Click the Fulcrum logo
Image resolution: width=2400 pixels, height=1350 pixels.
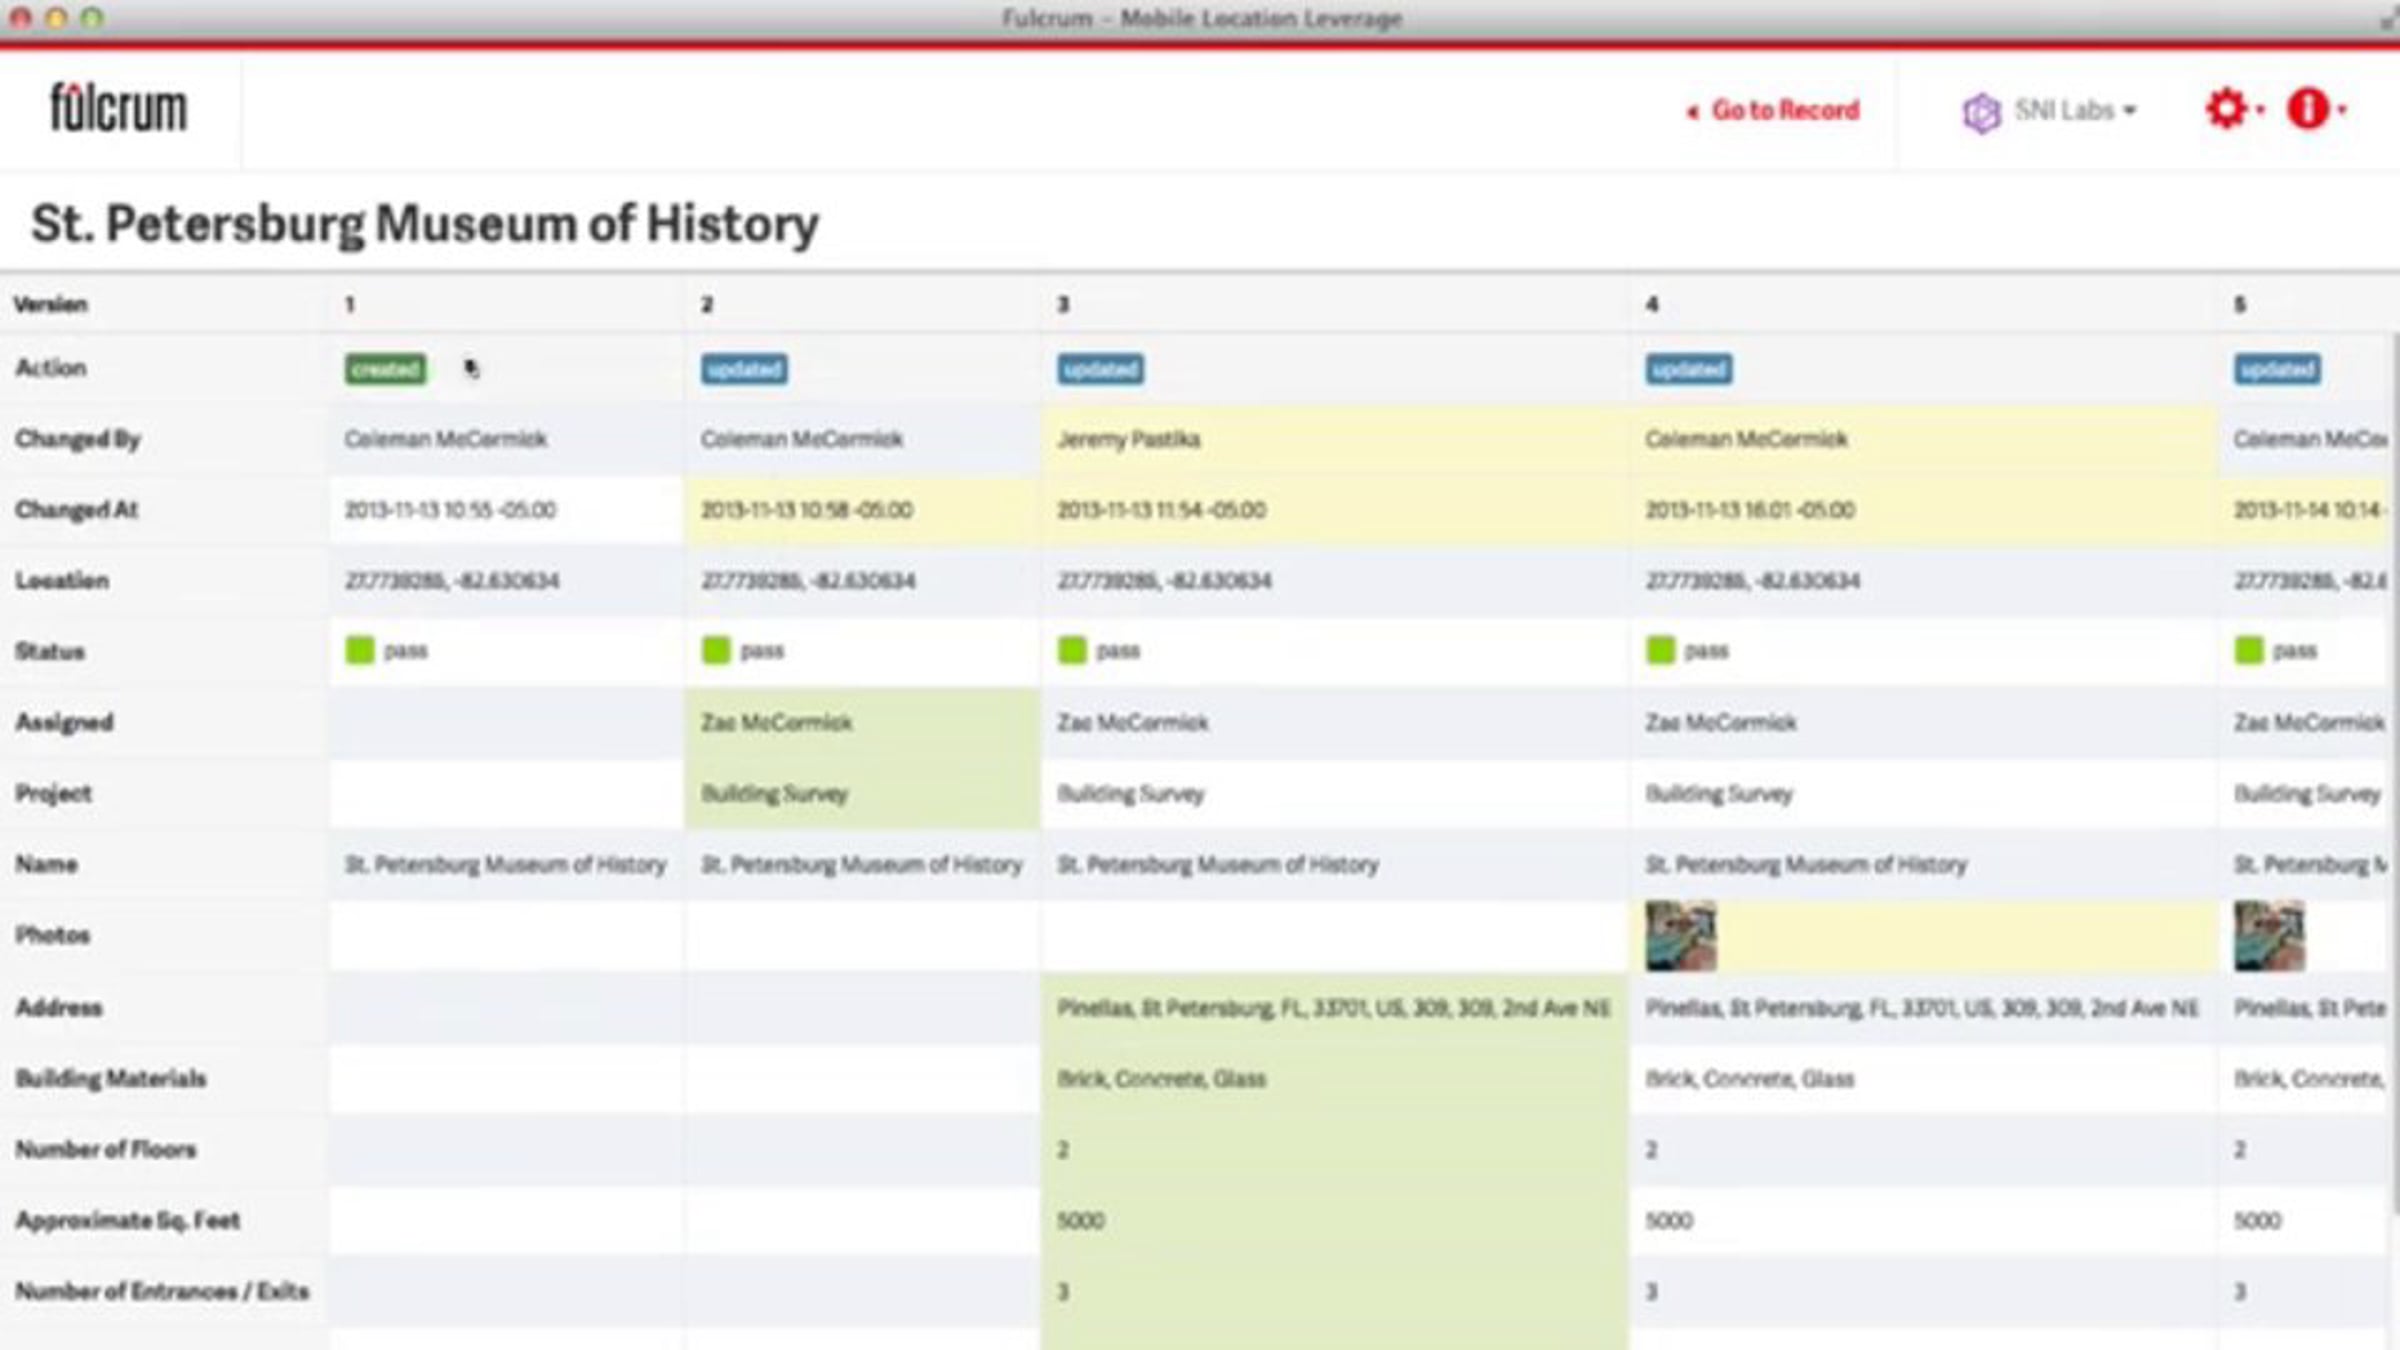point(118,108)
